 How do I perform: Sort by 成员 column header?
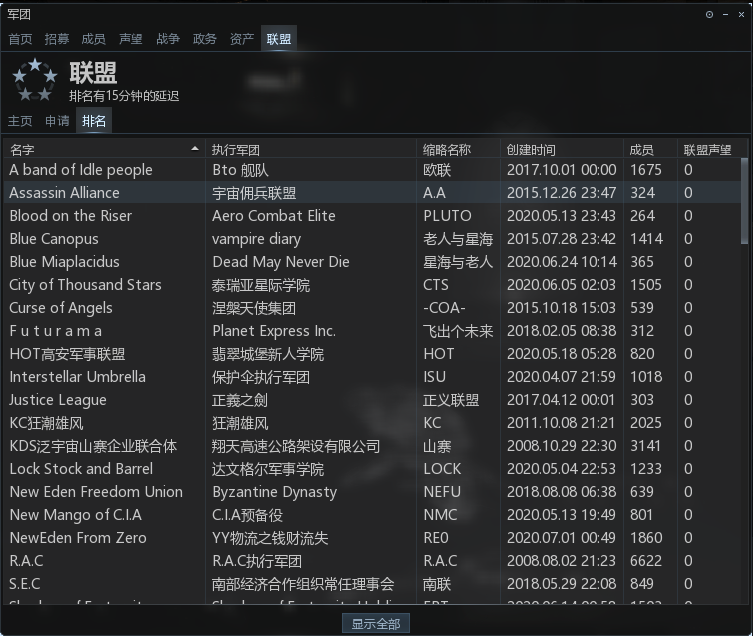(x=641, y=150)
